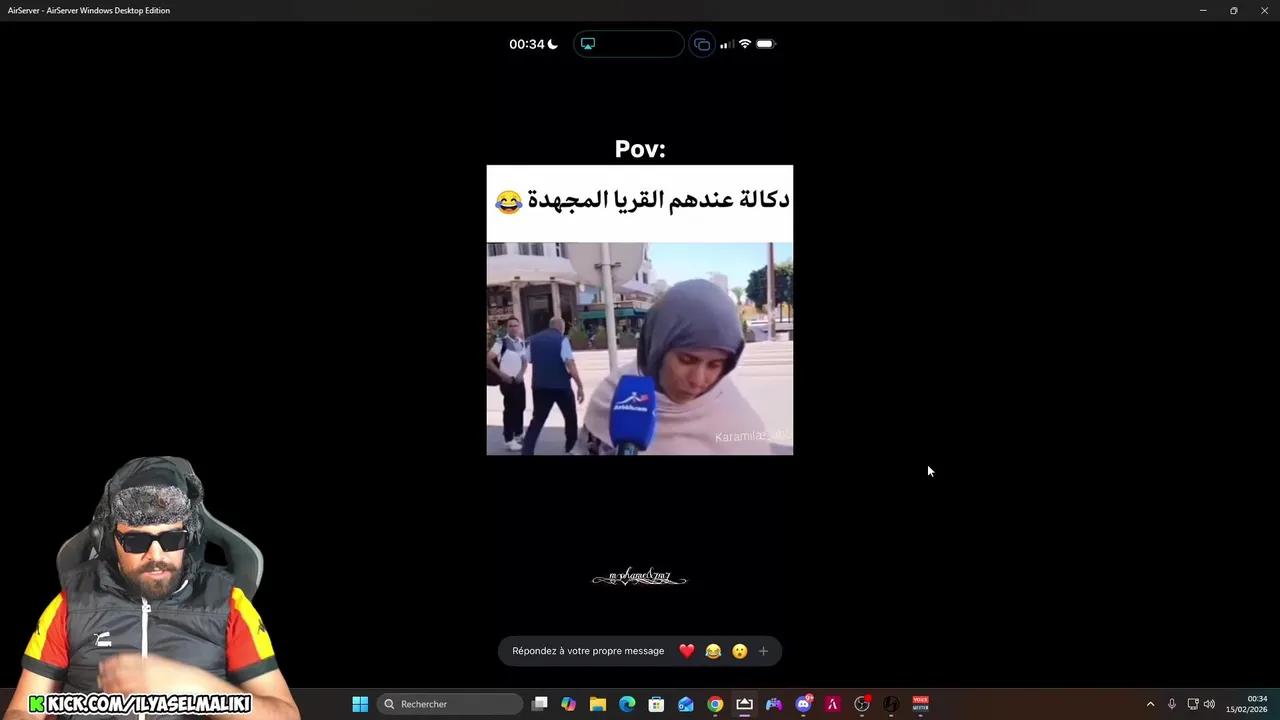
Task: Click the phone Wi-Fi status icon
Action: click(x=744, y=44)
